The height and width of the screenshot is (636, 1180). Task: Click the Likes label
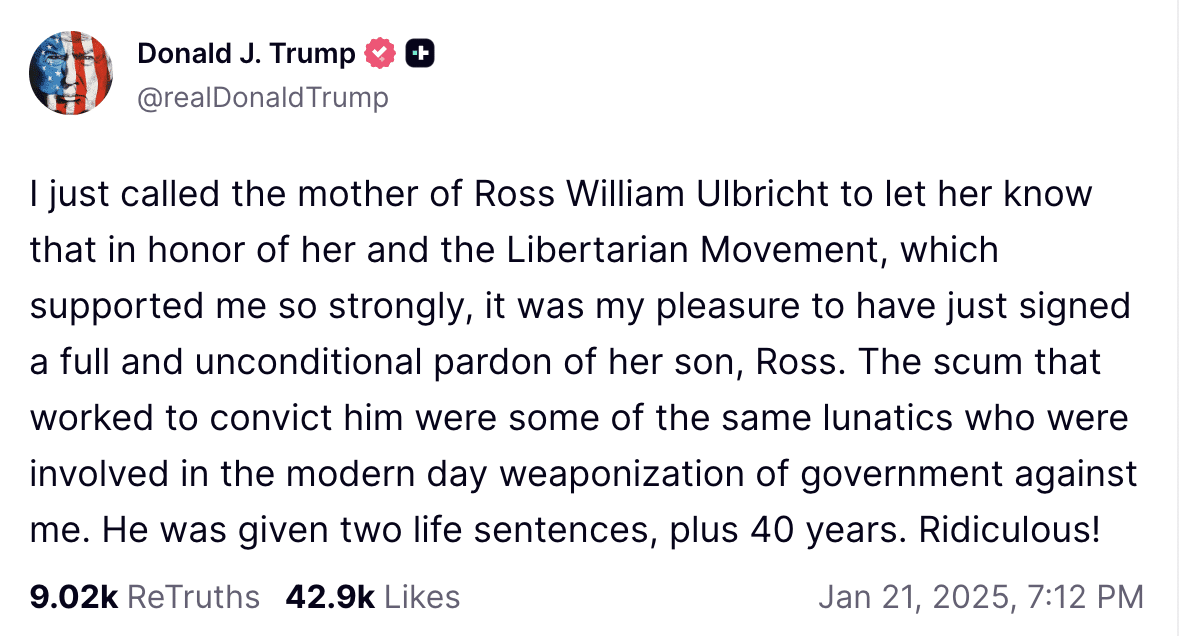point(422,597)
